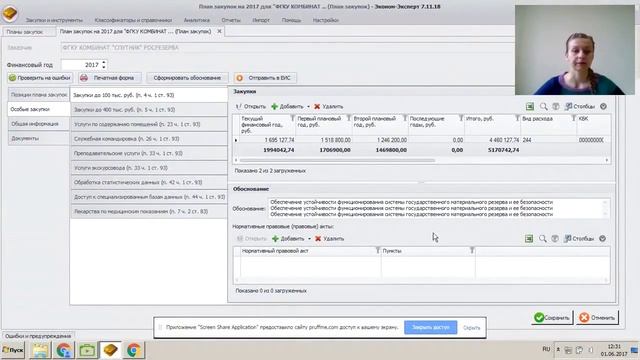640x360 pixels.
Task: Click the Экономист-Эксперт gold taskbar icon
Action: tap(110, 350)
